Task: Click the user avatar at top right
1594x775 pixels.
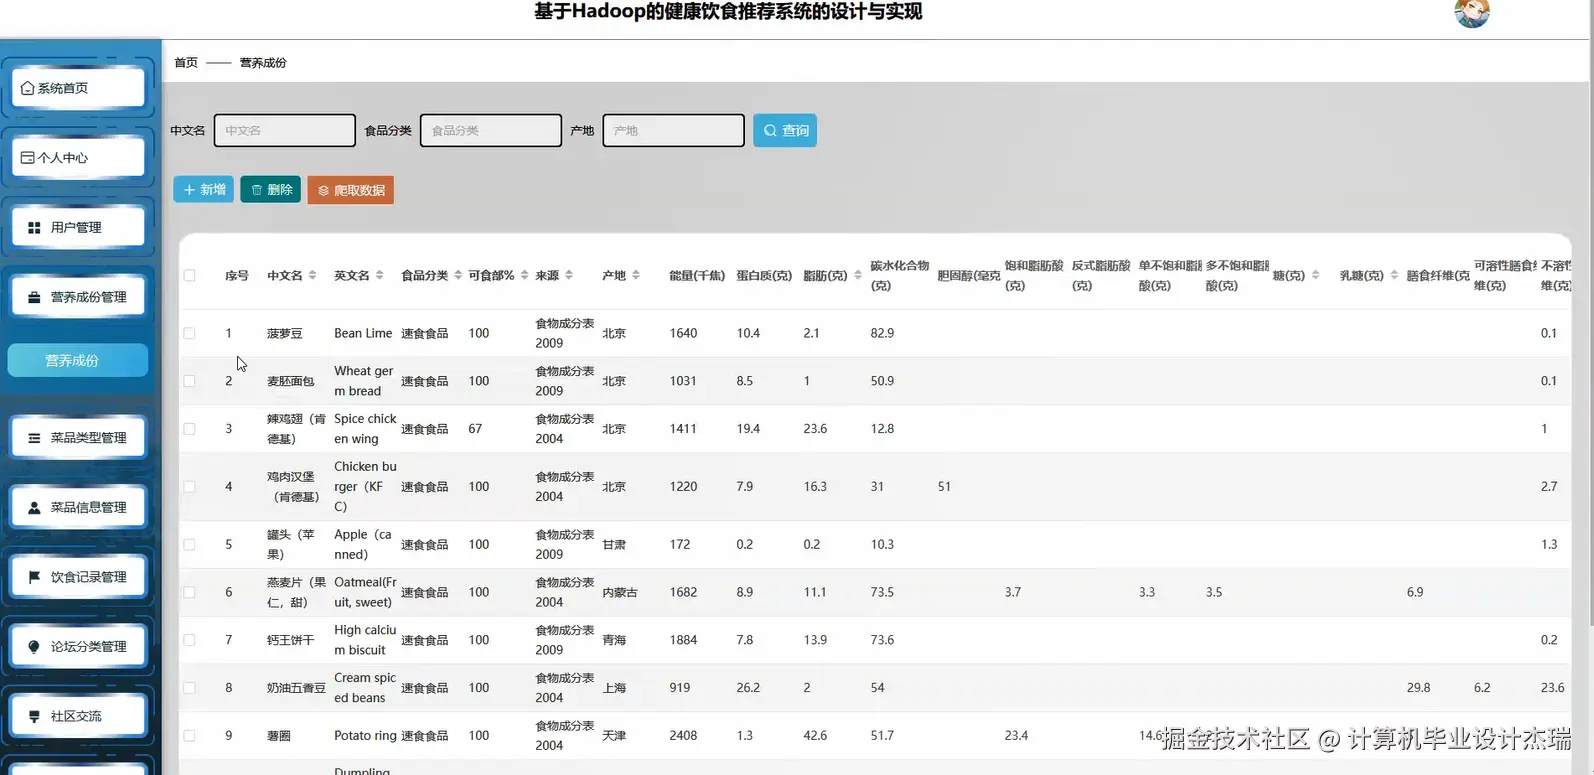Action: pyautogui.click(x=1472, y=12)
